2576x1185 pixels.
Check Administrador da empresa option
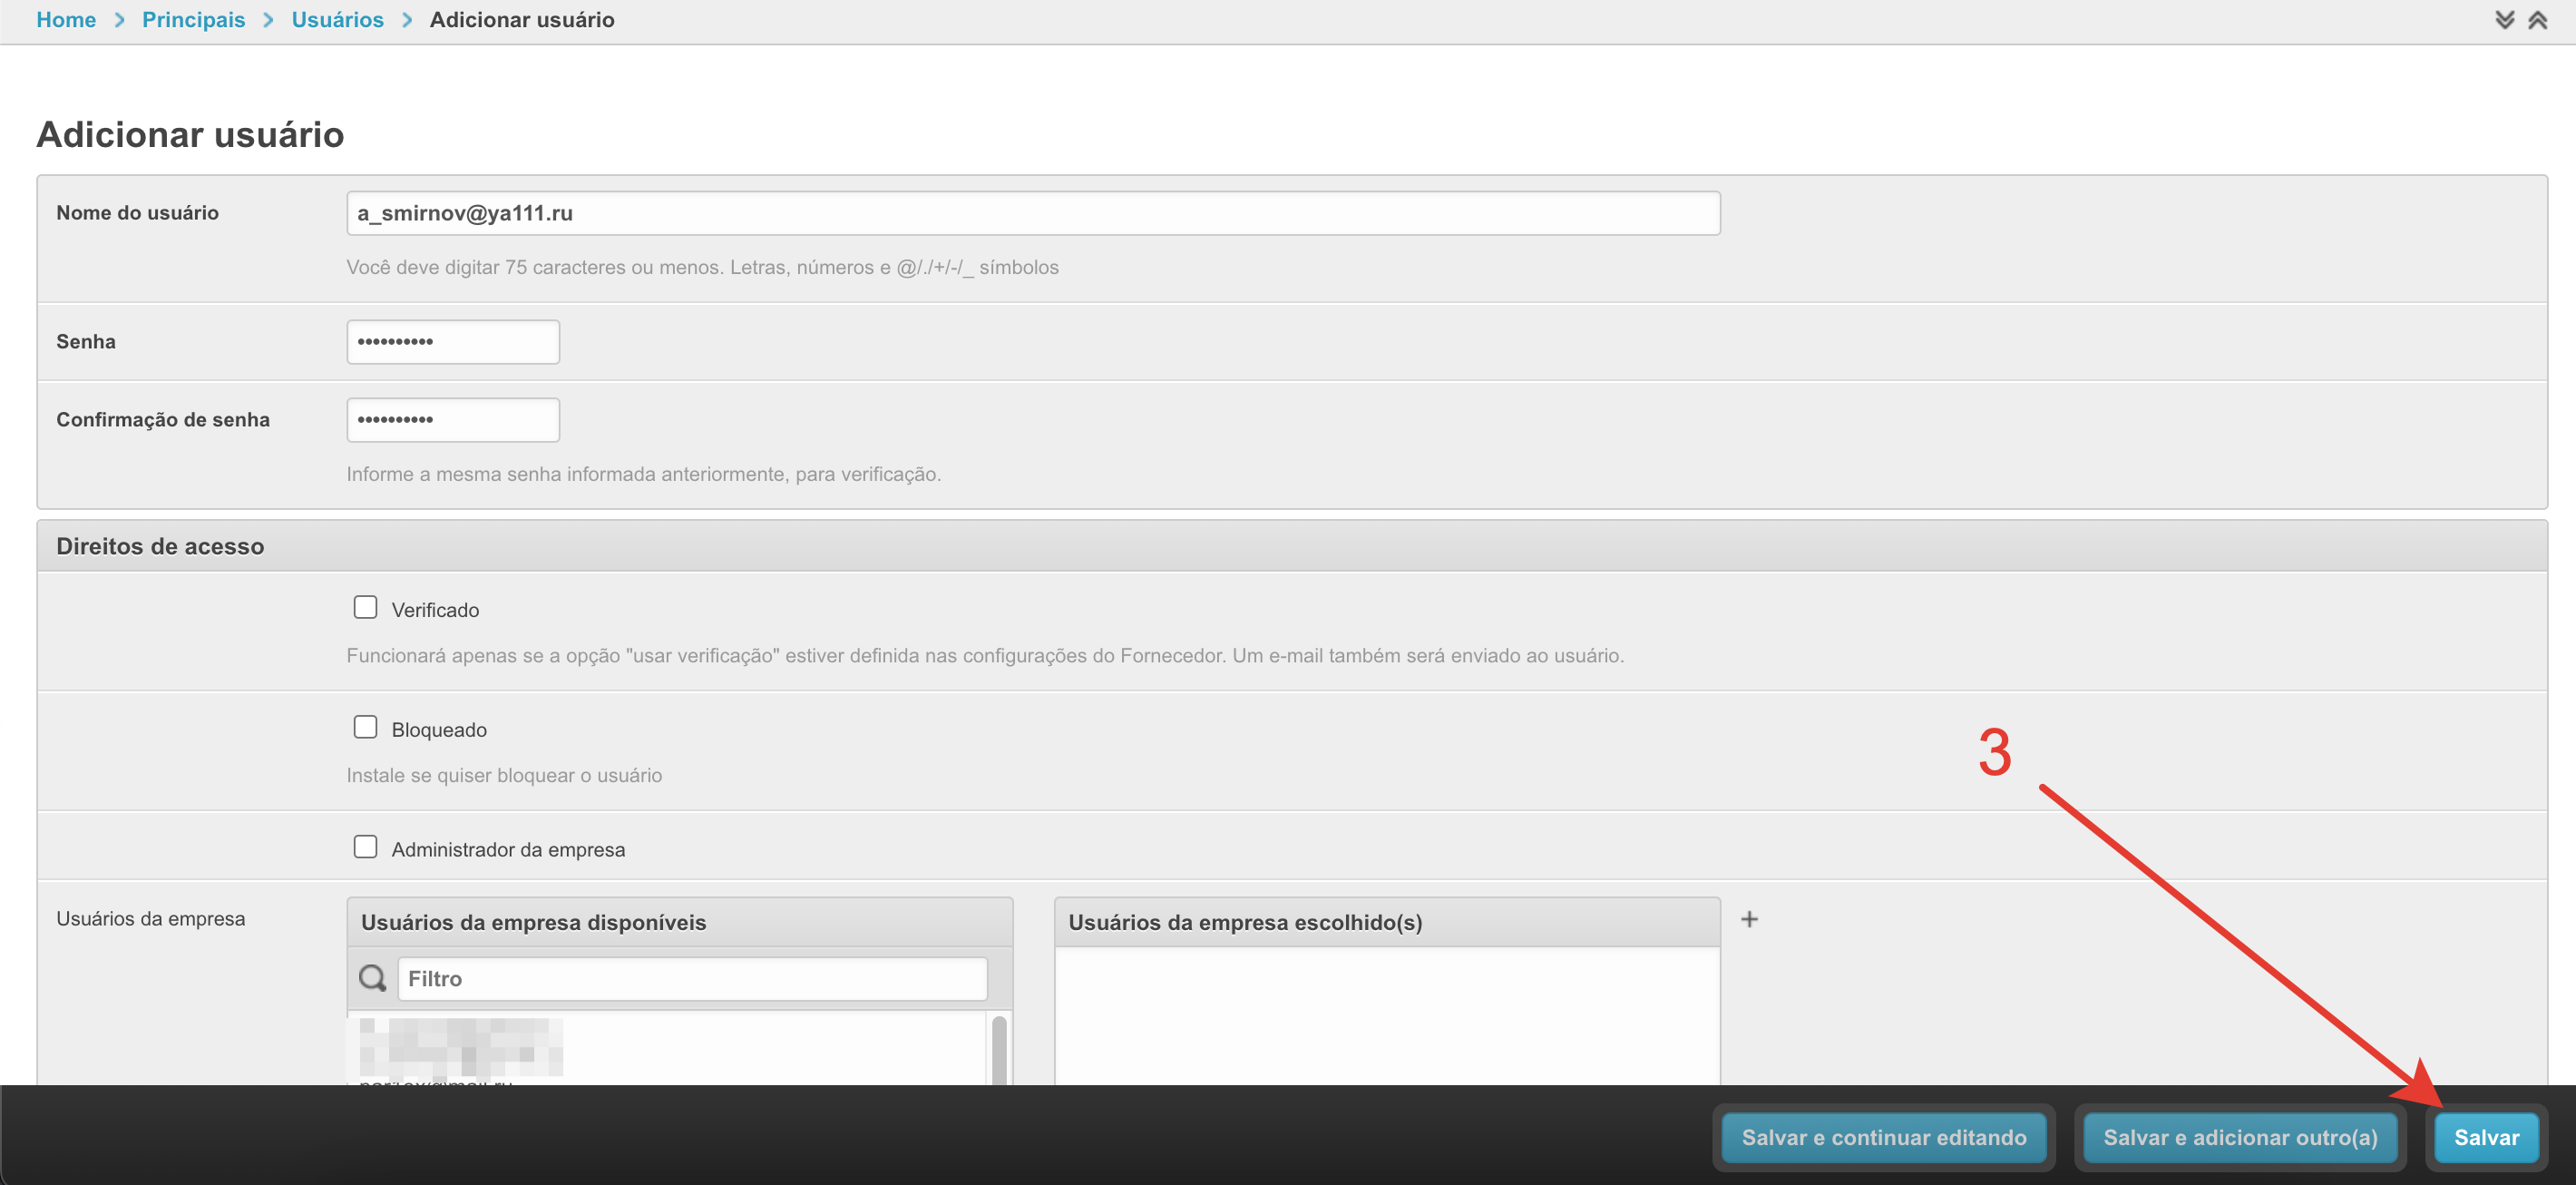(365, 847)
